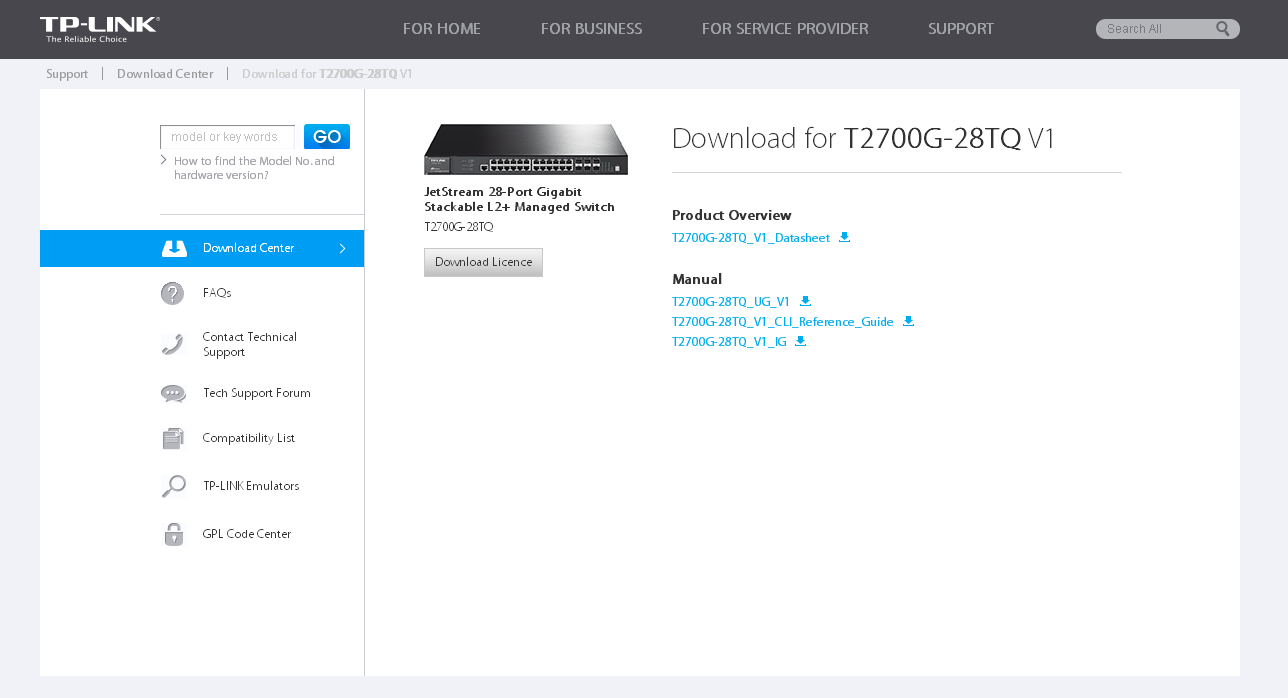Viewport: 1288px width, 698px height.
Task: Click the Contact Technical Support phone icon
Action: pos(173,344)
